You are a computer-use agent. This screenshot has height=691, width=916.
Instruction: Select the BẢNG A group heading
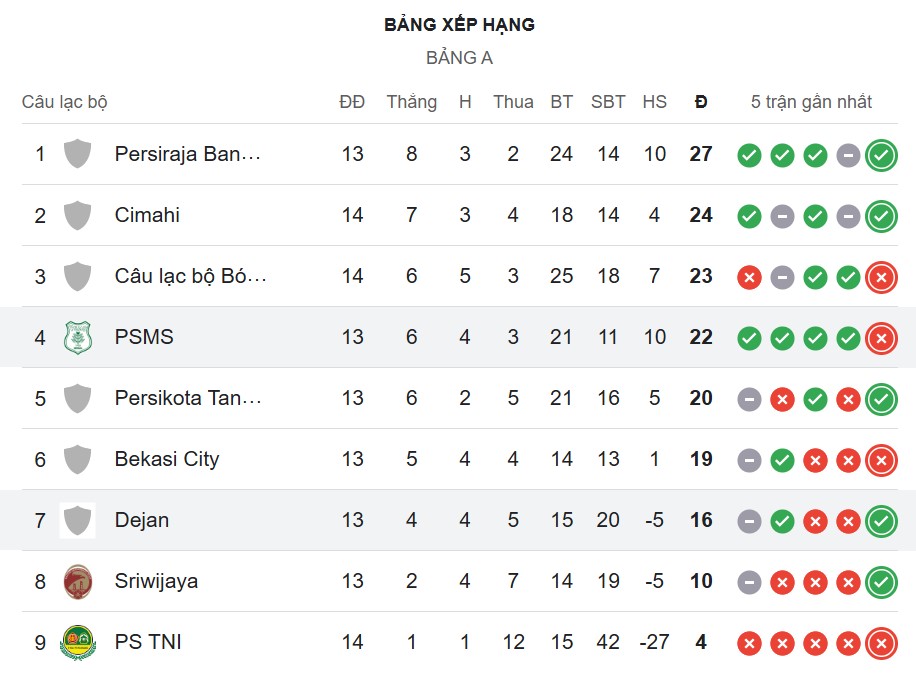point(458,58)
